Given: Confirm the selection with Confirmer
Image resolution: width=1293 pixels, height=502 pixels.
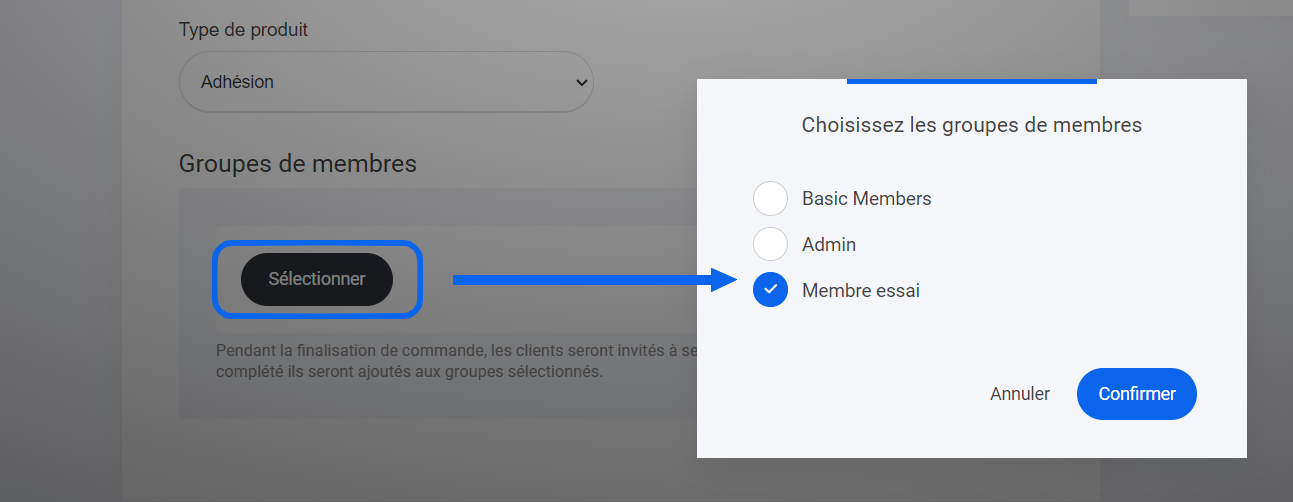Looking at the screenshot, I should point(1136,394).
